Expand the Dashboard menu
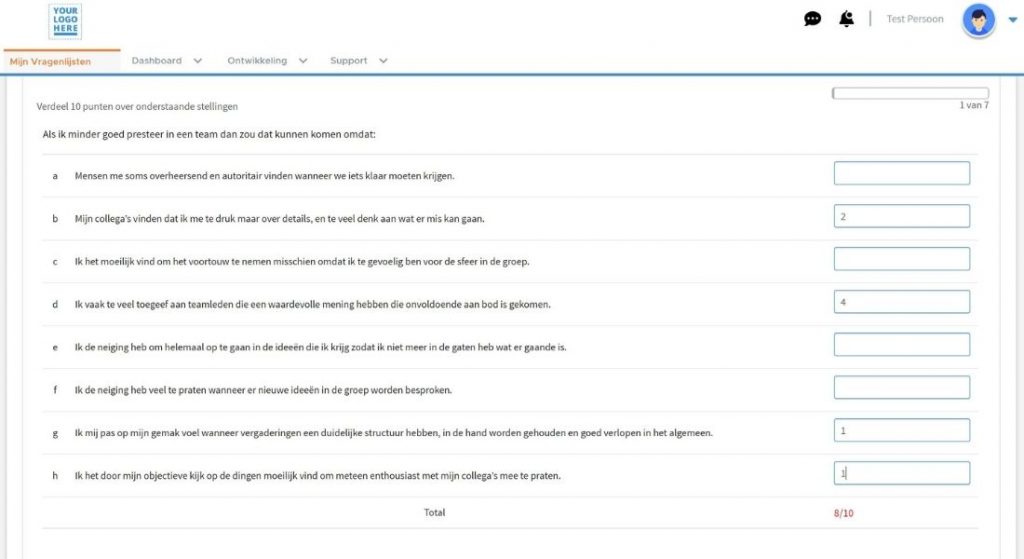The width and height of the screenshot is (1024, 559). 167,61
